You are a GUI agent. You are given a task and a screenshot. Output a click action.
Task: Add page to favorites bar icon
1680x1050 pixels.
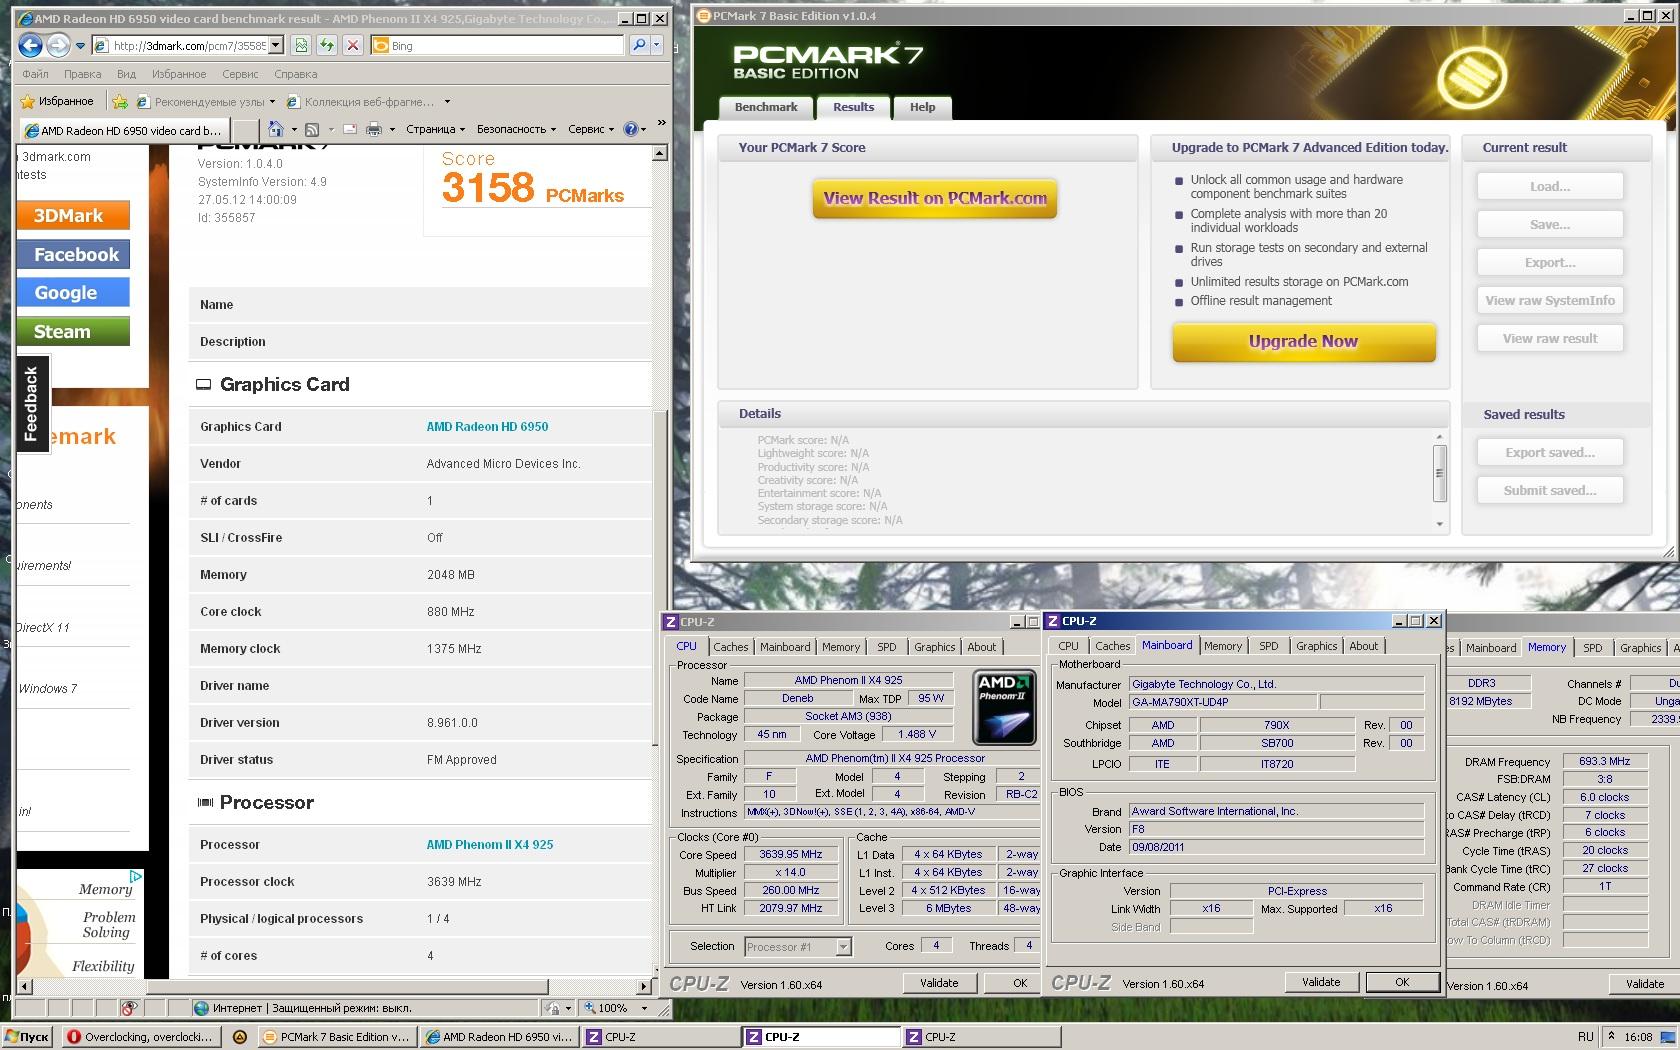pos(120,101)
